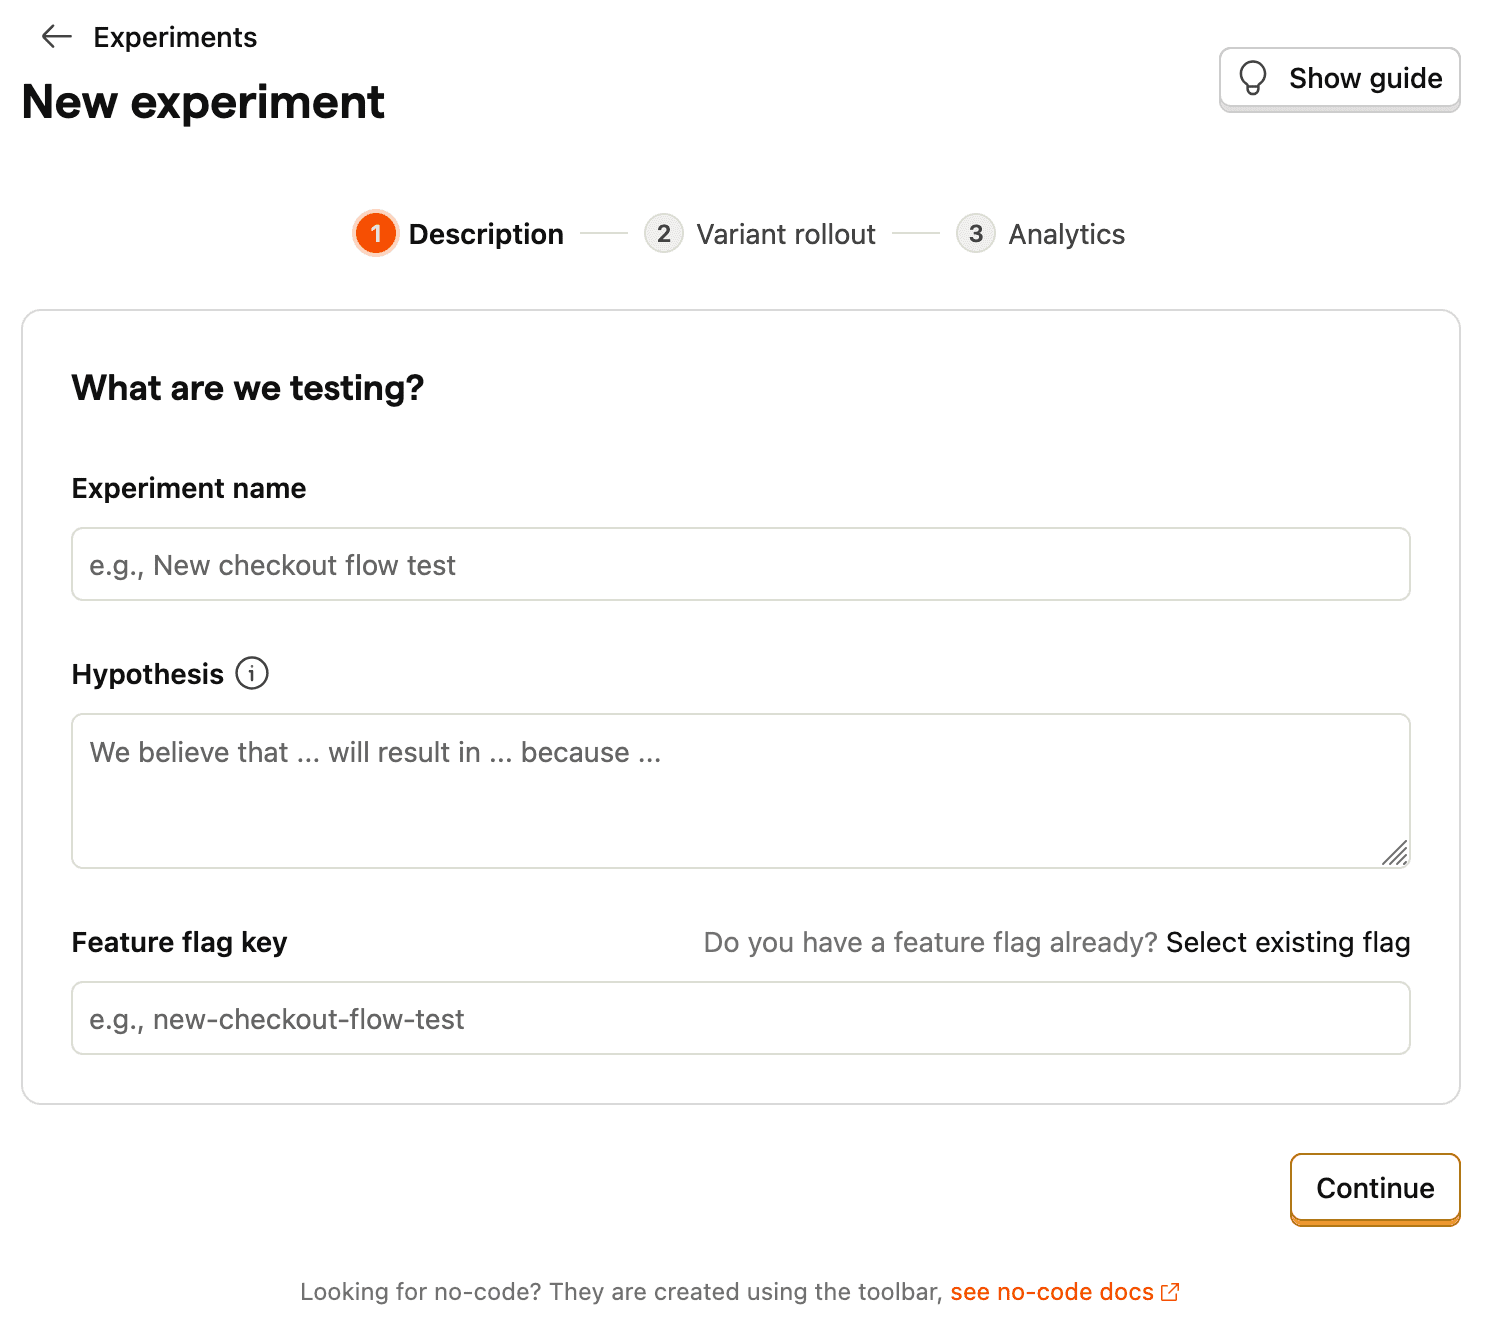Click the Show guide button
This screenshot has width=1498, height=1330.
point(1340,78)
